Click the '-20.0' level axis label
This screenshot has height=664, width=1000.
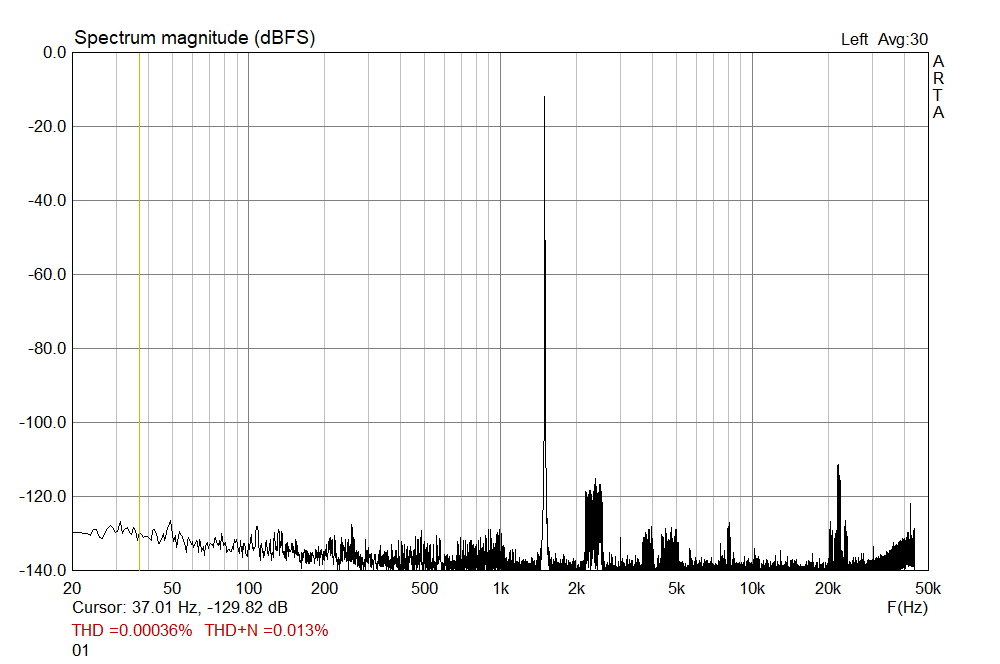[x=47, y=127]
